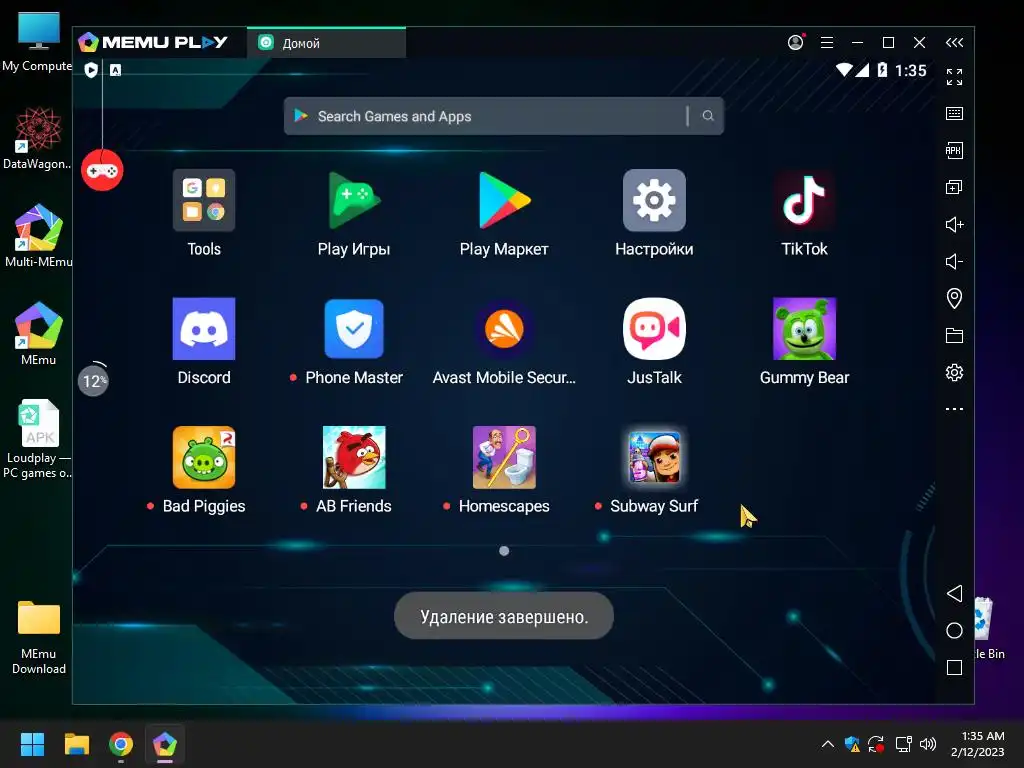The height and width of the screenshot is (768, 1024).
Task: Open shared folder sidebar icon
Action: (954, 336)
